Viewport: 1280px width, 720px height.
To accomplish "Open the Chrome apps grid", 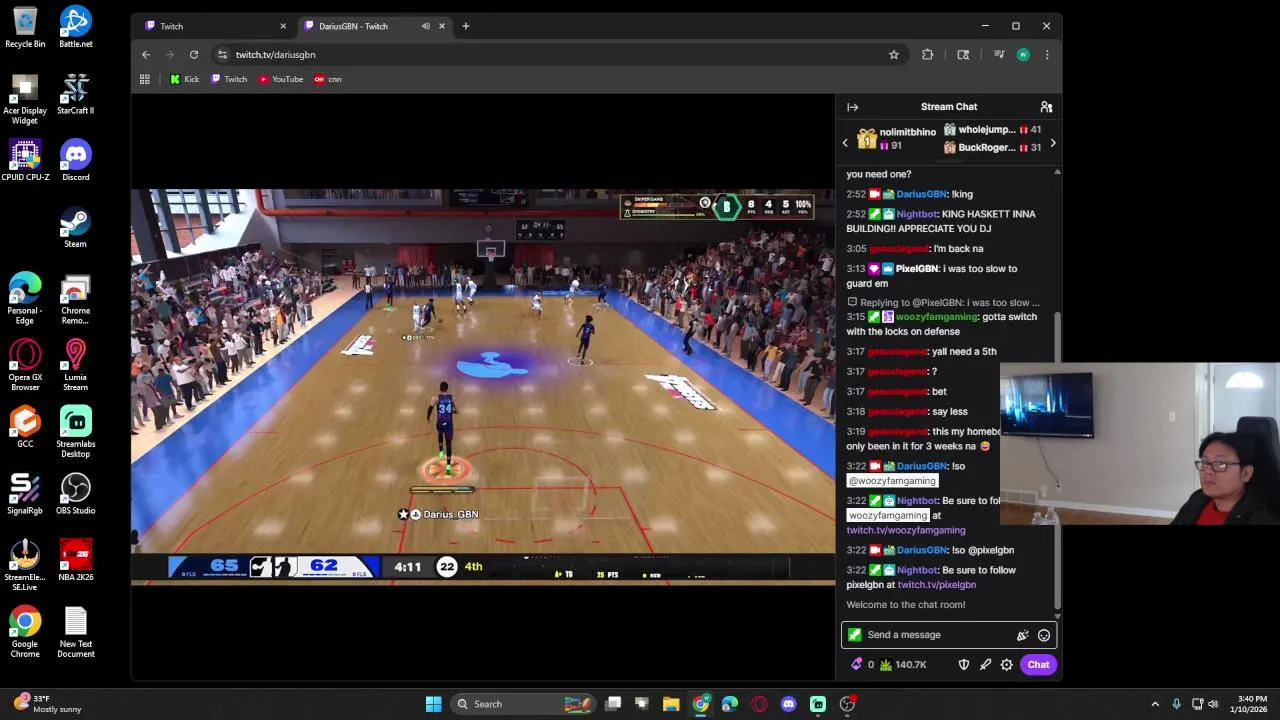I will (x=145, y=79).
